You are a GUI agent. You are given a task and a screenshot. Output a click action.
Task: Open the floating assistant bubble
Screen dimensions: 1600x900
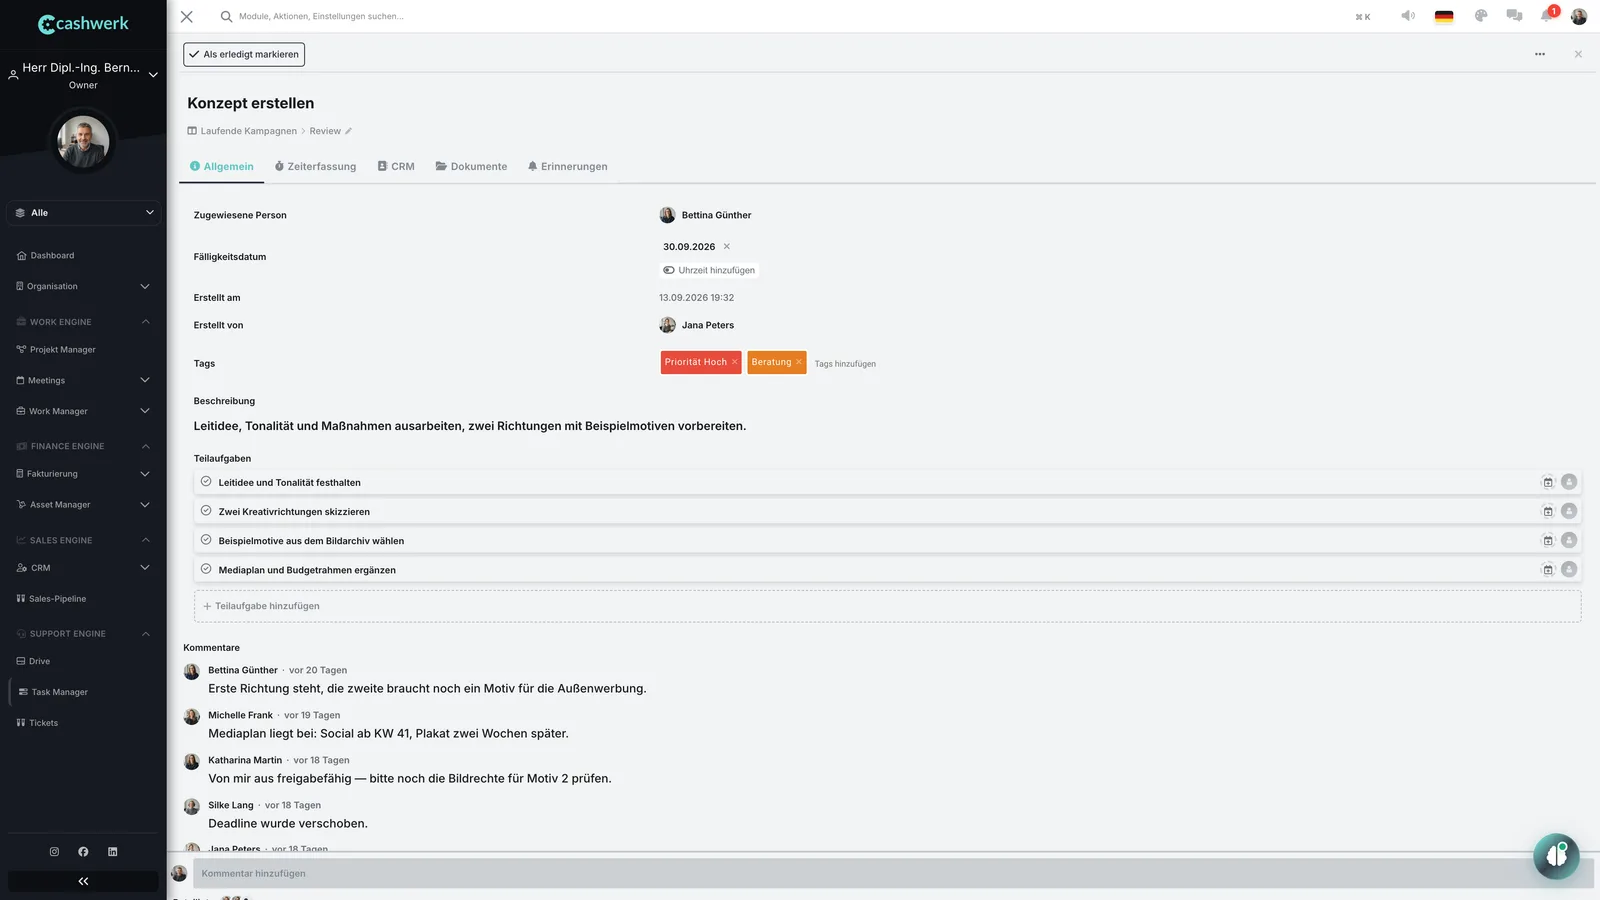tap(1556, 856)
